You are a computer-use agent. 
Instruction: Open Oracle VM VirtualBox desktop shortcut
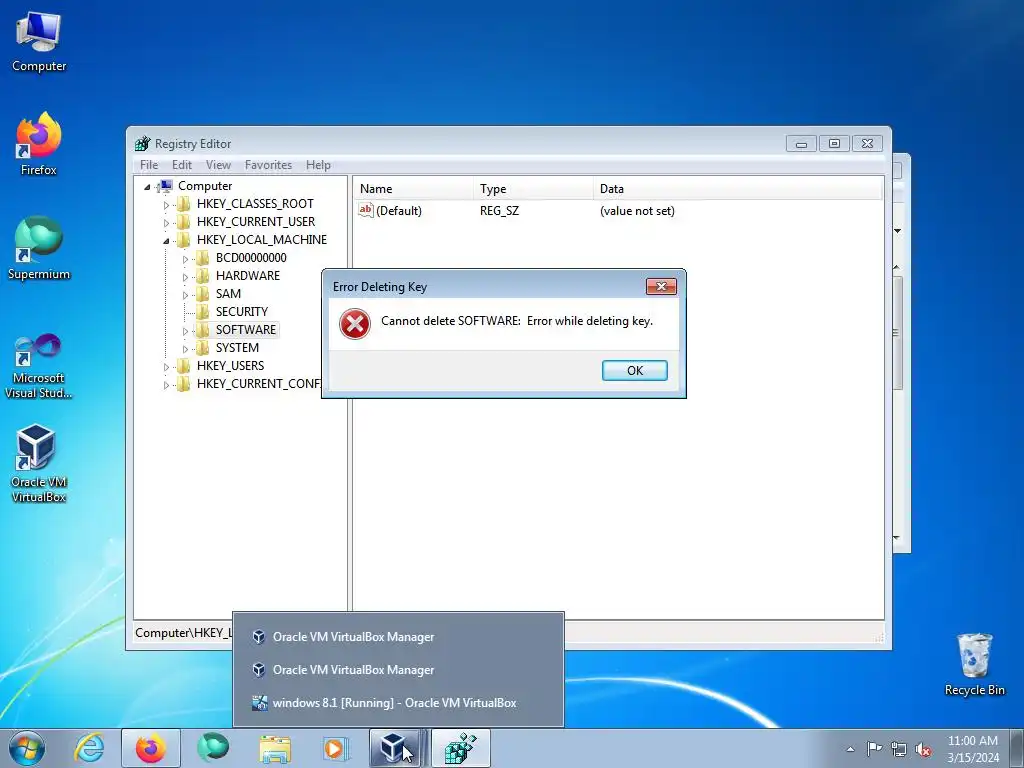pyautogui.click(x=39, y=464)
